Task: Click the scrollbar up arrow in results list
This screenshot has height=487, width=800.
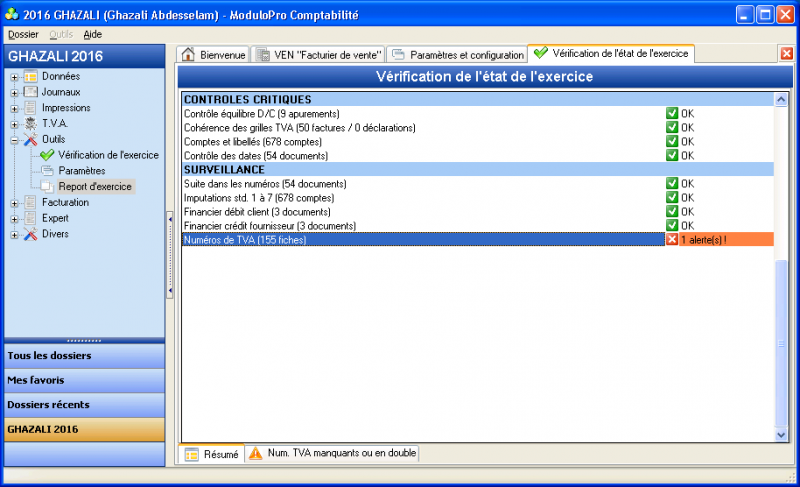Action: [x=781, y=99]
